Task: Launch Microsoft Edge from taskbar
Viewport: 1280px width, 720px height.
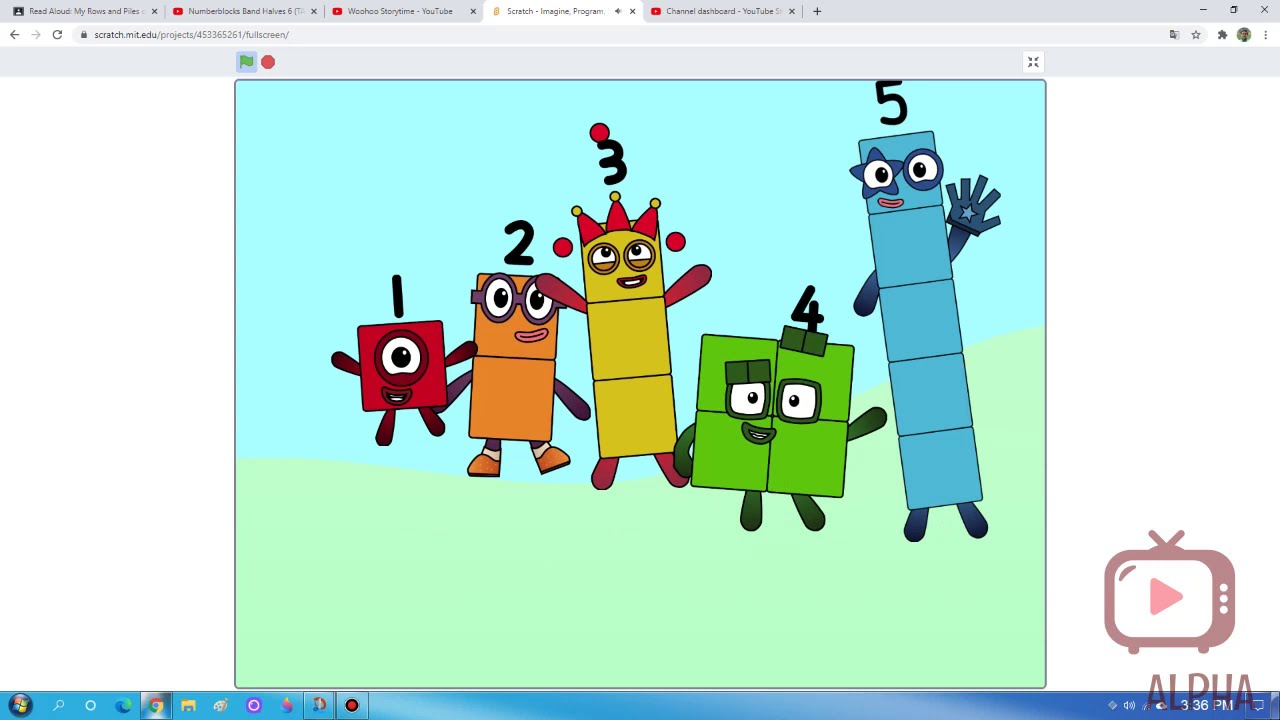Action: [x=123, y=705]
